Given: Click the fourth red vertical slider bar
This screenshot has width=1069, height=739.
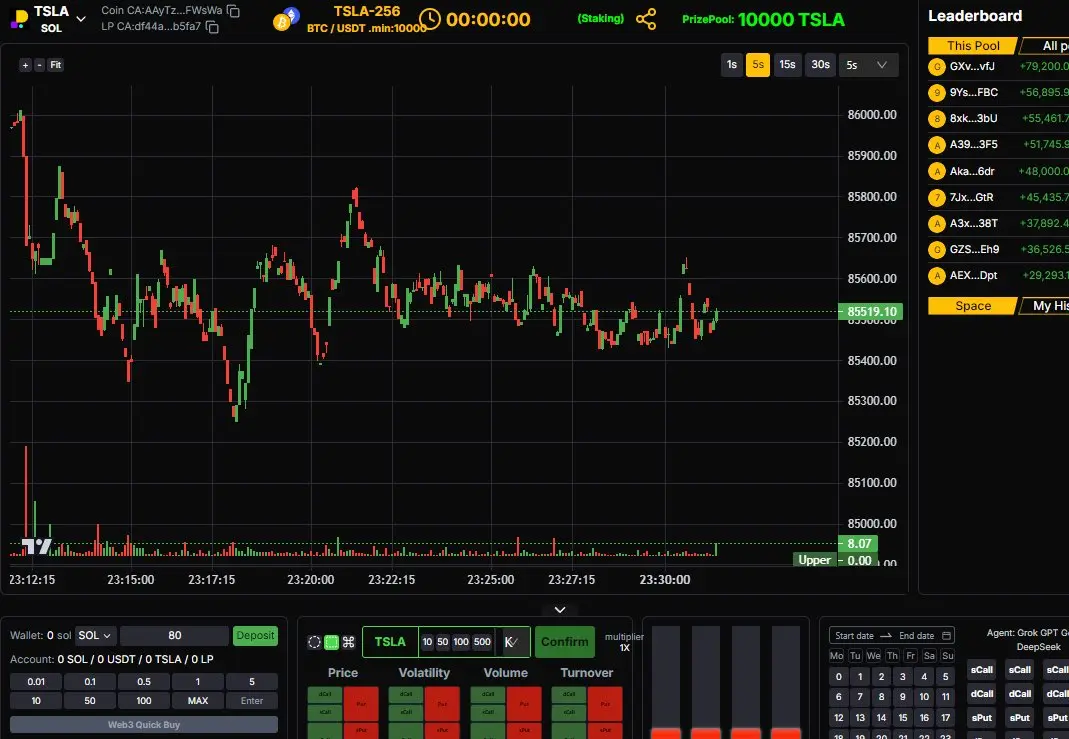Looking at the screenshot, I should [x=785, y=682].
